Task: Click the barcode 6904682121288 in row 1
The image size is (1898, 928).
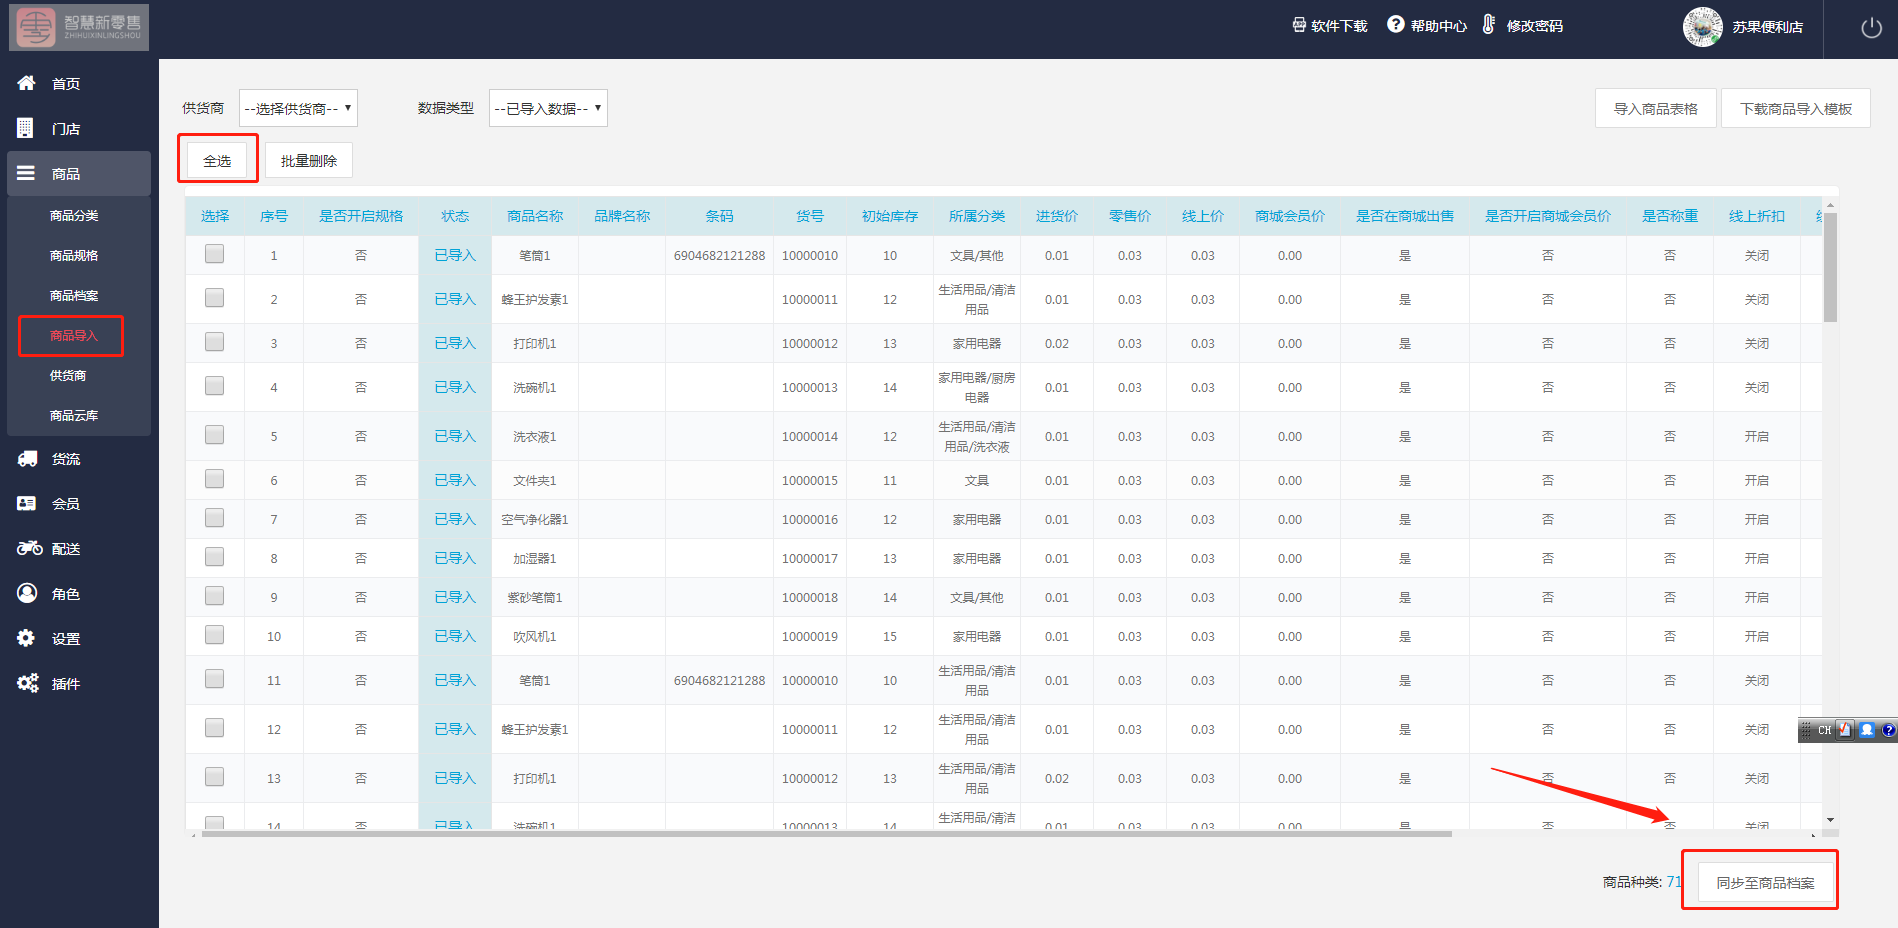Action: pos(719,255)
